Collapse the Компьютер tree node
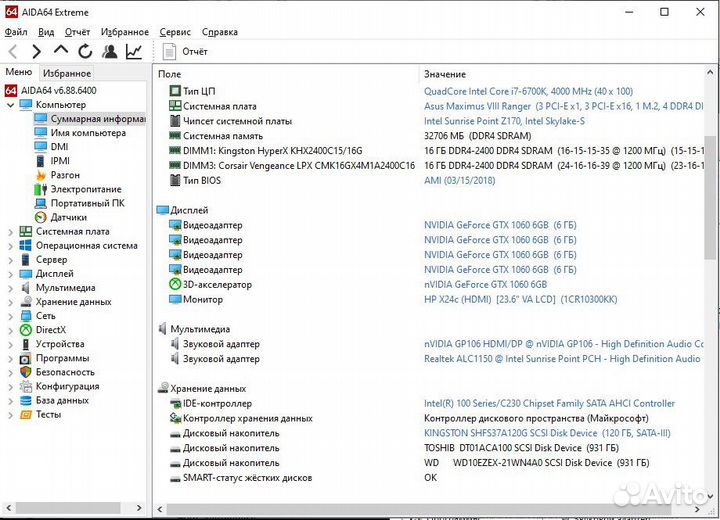Image resolution: width=720 pixels, height=520 pixels. click(x=11, y=105)
